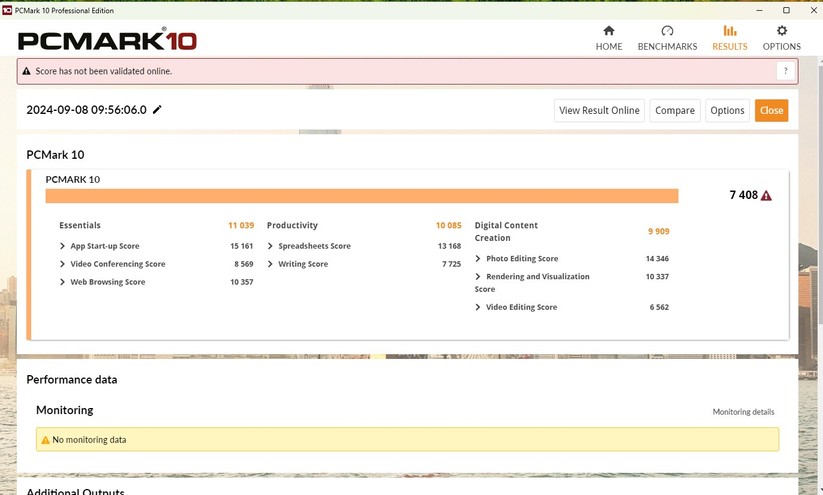Click the alert icon in the validation banner

click(26, 71)
